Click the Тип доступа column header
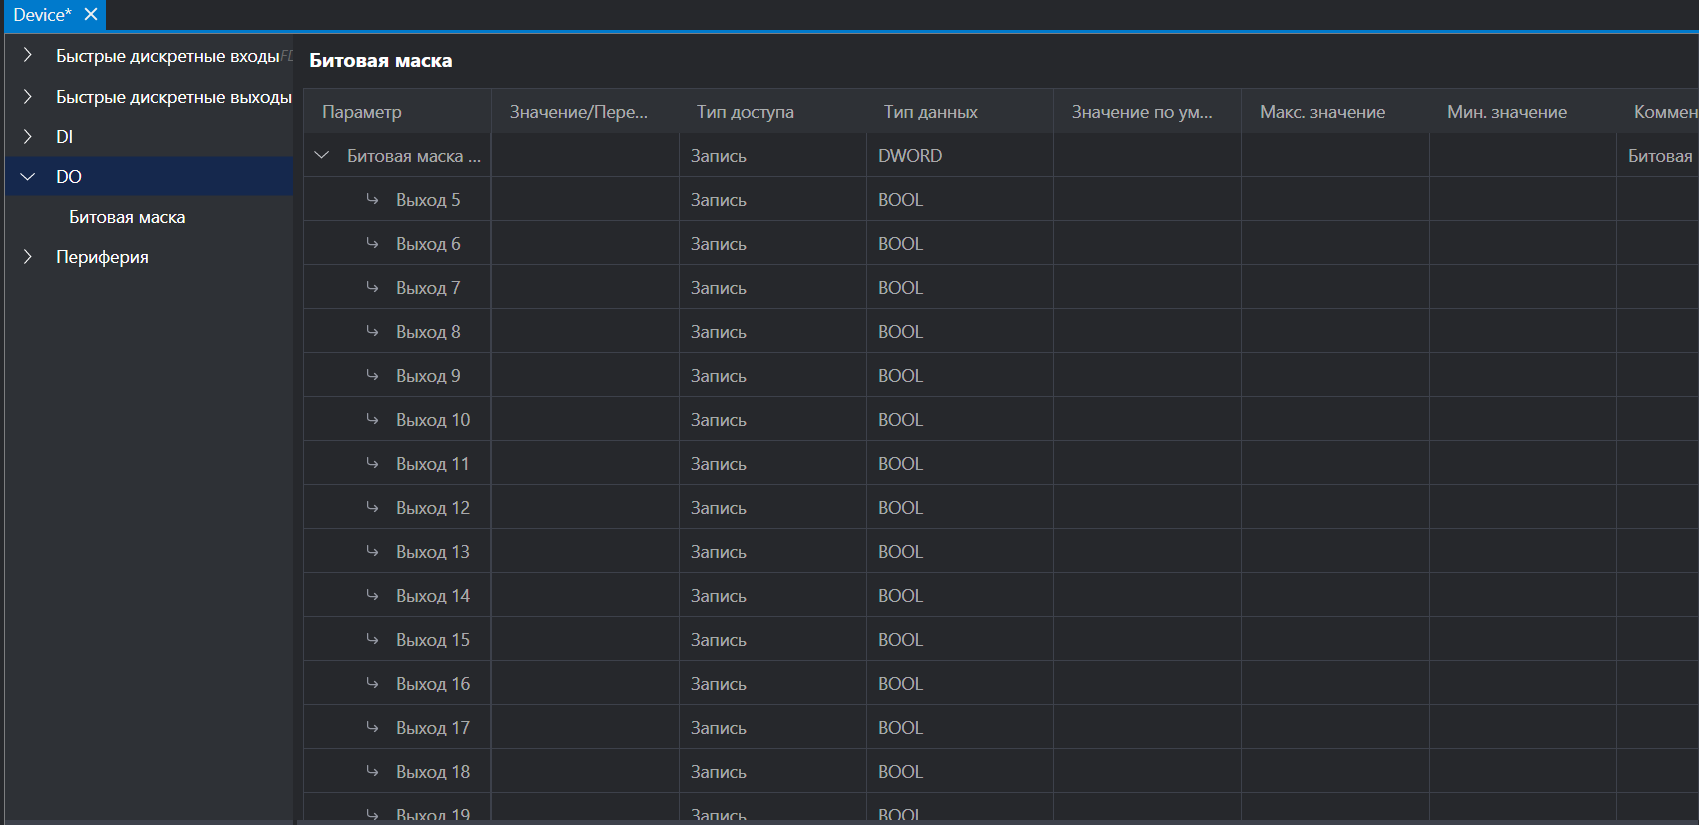Image resolution: width=1699 pixels, height=825 pixels. click(772, 112)
